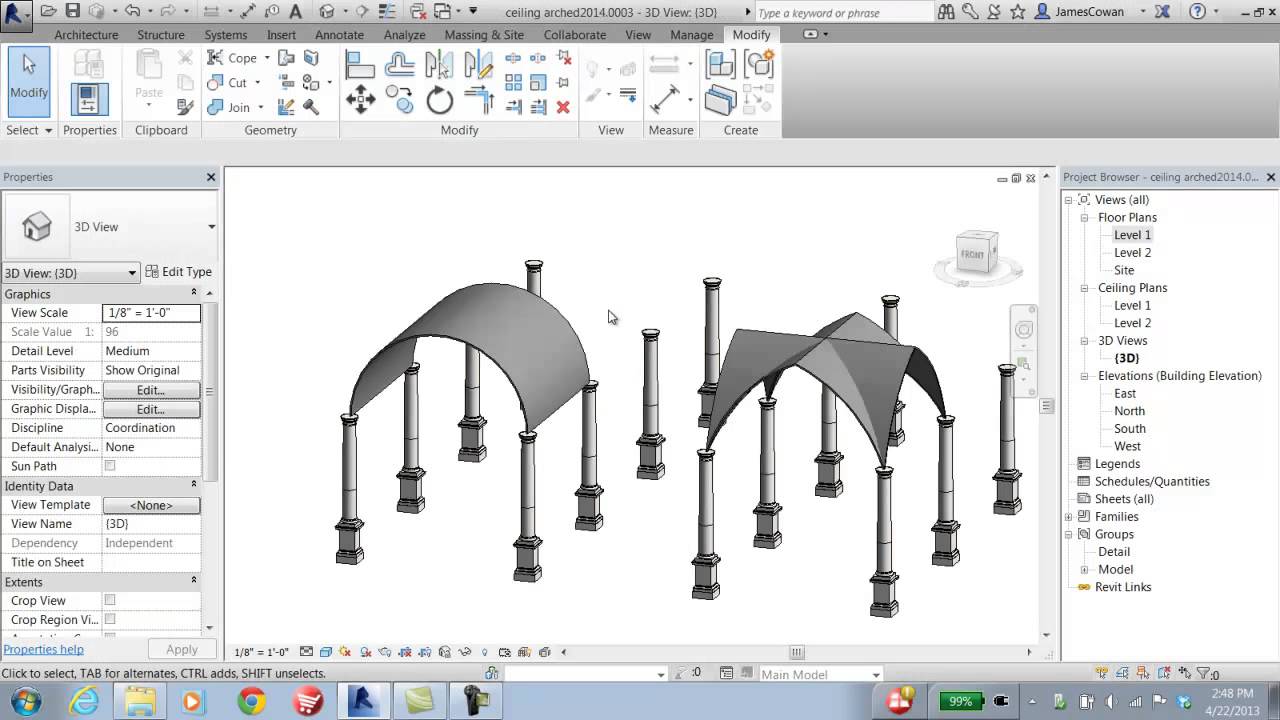
Task: Toggle Select Underlay Elements icon in status bar
Action: 1122,674
